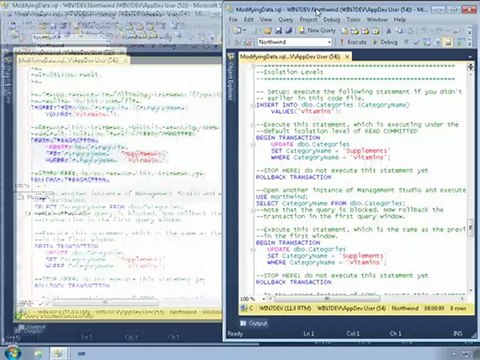Click the first BEGIN TRANSACTION line
480x360 pixels.
click(288, 138)
